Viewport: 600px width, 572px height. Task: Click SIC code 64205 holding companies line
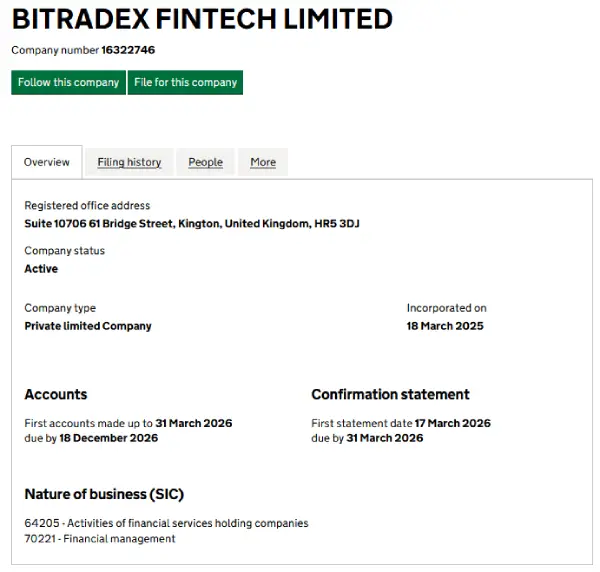coord(166,523)
